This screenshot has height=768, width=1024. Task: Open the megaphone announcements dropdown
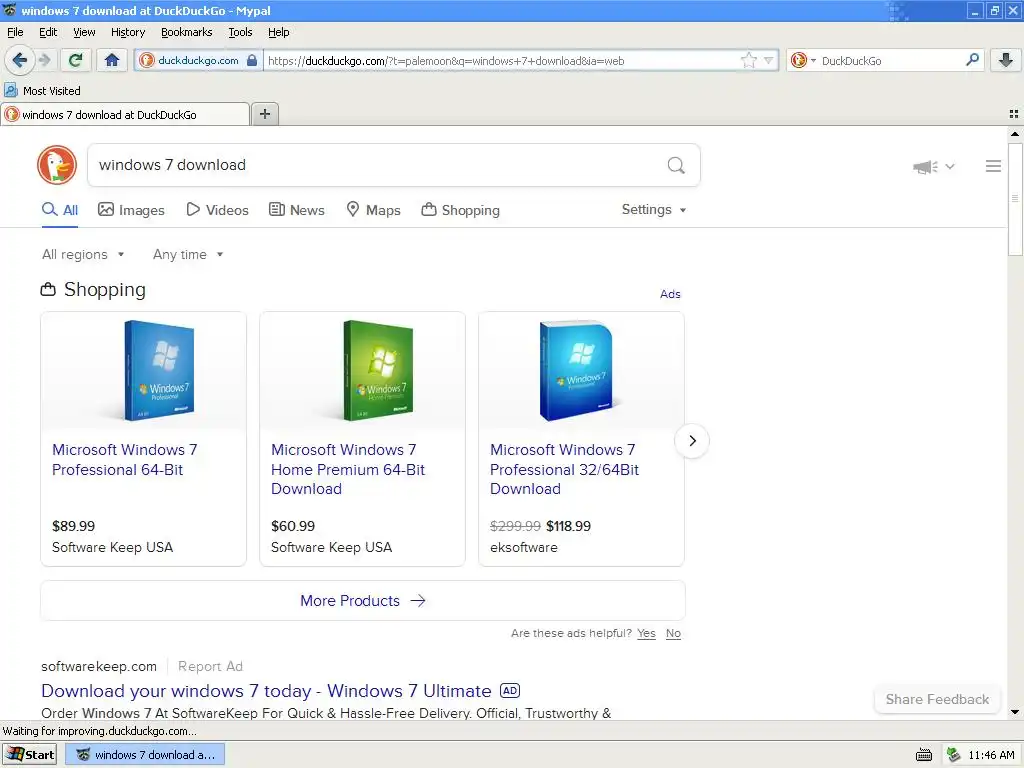tap(933, 167)
